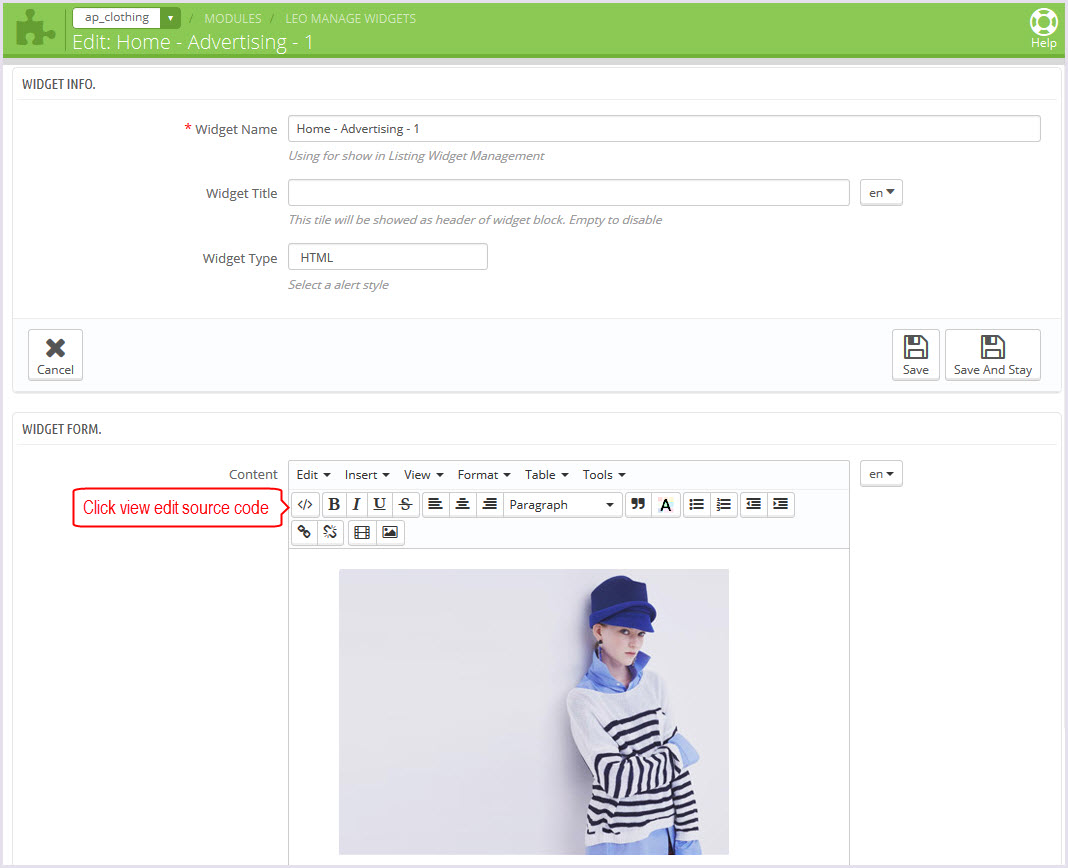The width and height of the screenshot is (1068, 868).
Task: Open the Tools menu
Action: click(x=604, y=475)
